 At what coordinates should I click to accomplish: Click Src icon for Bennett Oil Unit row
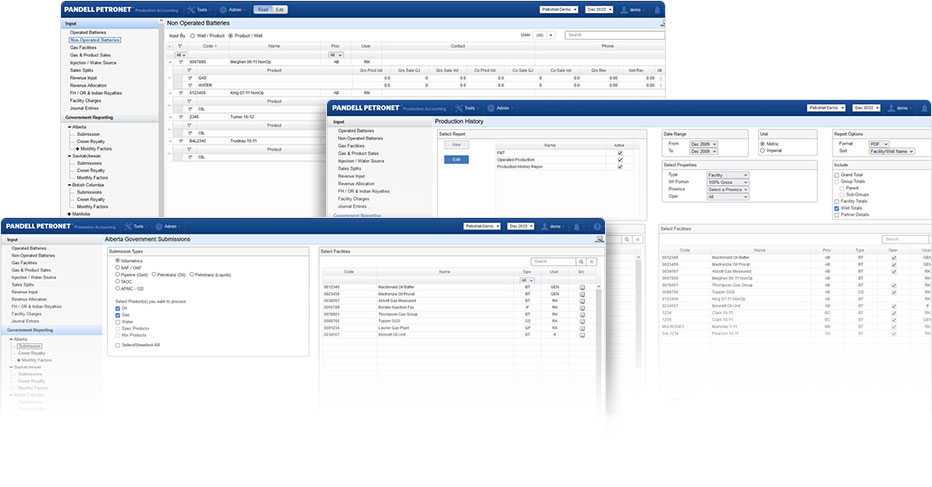point(582,335)
